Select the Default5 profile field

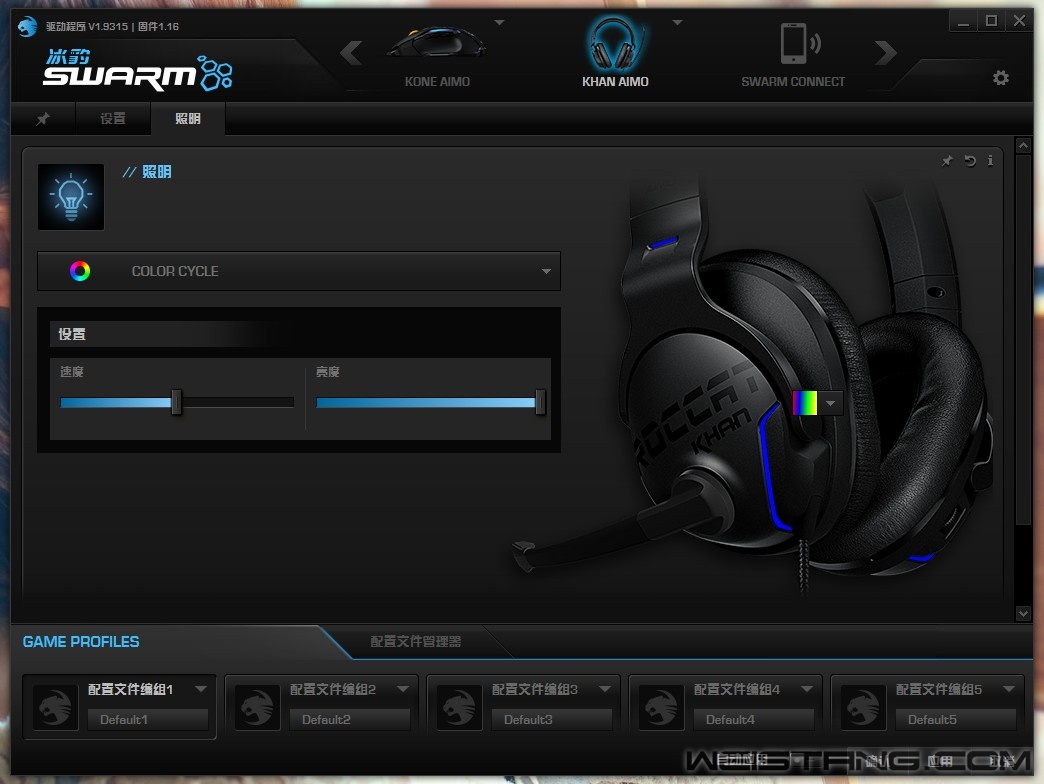click(956, 719)
